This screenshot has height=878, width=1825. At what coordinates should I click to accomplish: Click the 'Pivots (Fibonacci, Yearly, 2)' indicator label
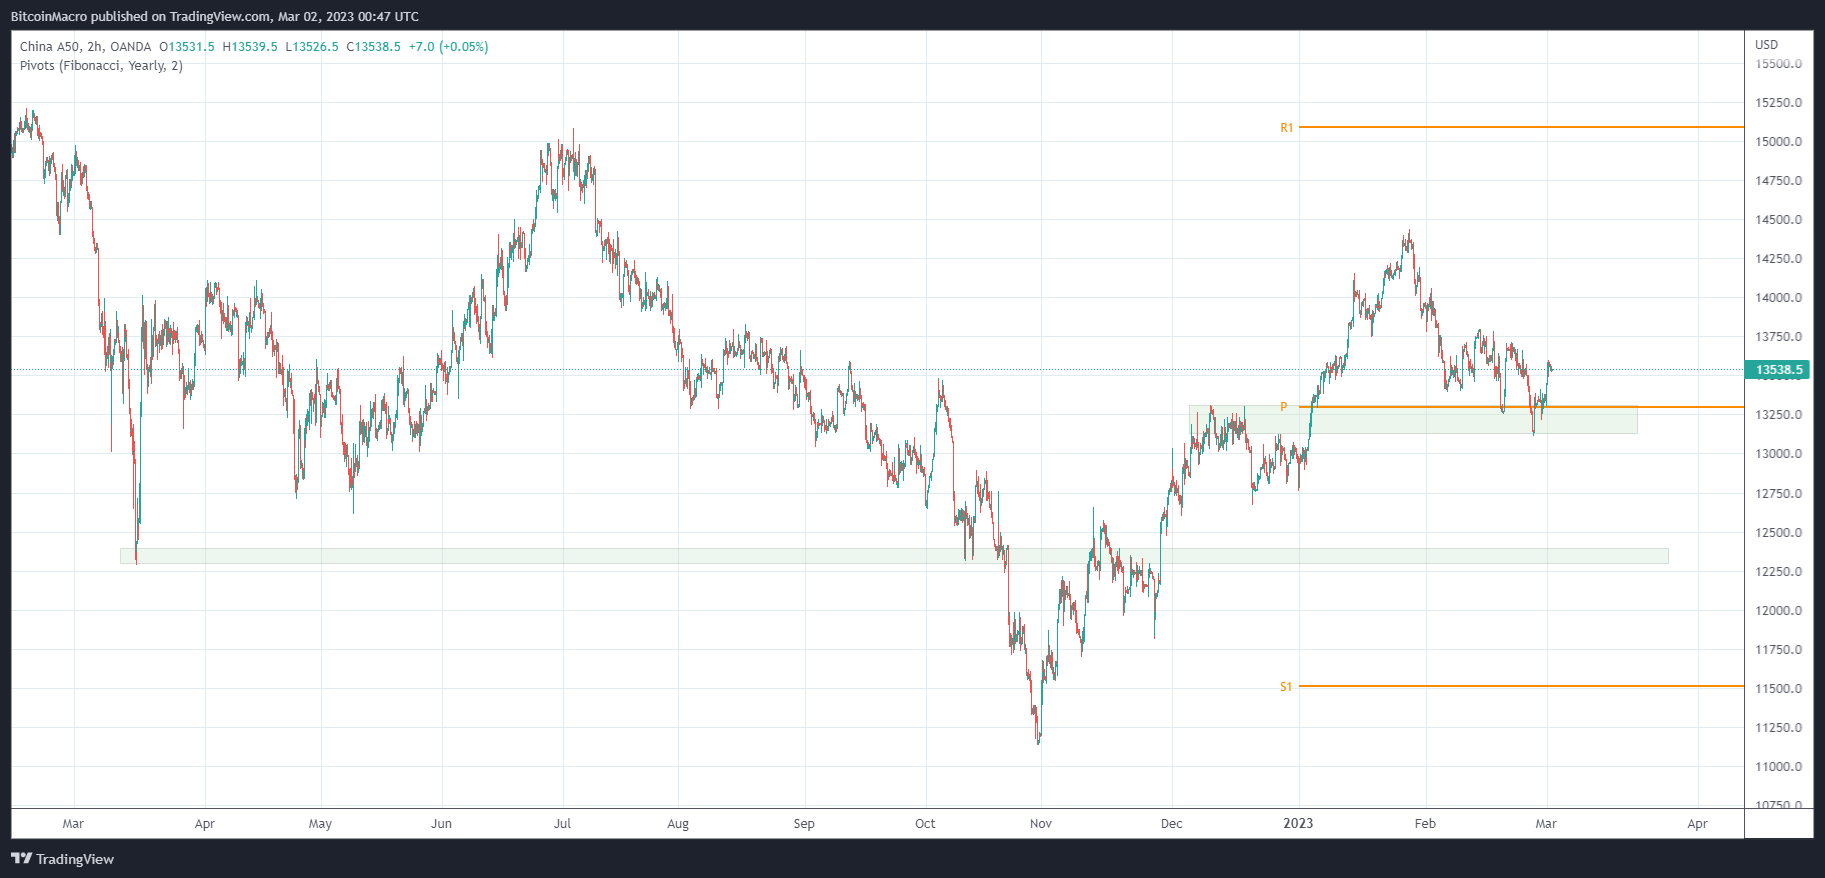coord(101,66)
